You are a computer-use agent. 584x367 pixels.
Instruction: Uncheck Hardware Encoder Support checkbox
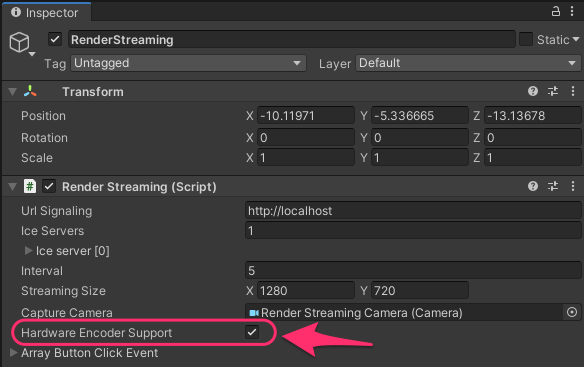tap(252, 332)
